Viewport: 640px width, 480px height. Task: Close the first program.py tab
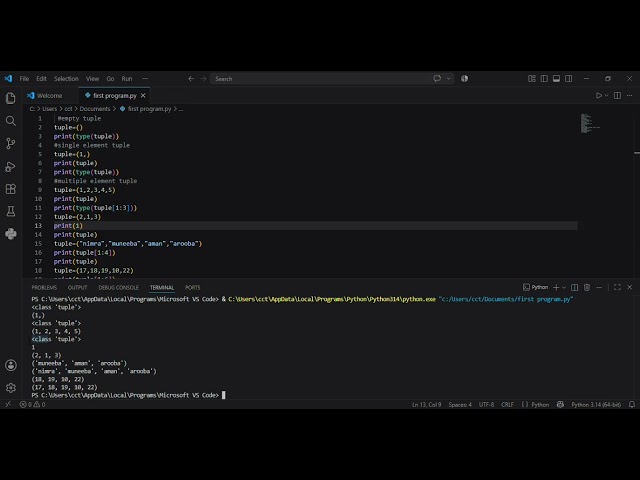(143, 96)
